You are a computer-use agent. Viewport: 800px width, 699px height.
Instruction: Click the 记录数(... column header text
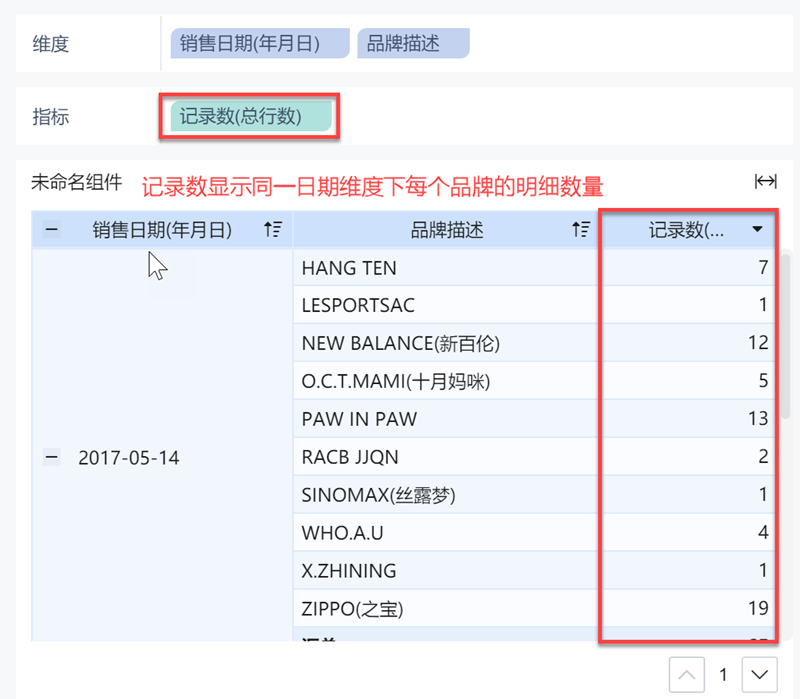(x=686, y=230)
